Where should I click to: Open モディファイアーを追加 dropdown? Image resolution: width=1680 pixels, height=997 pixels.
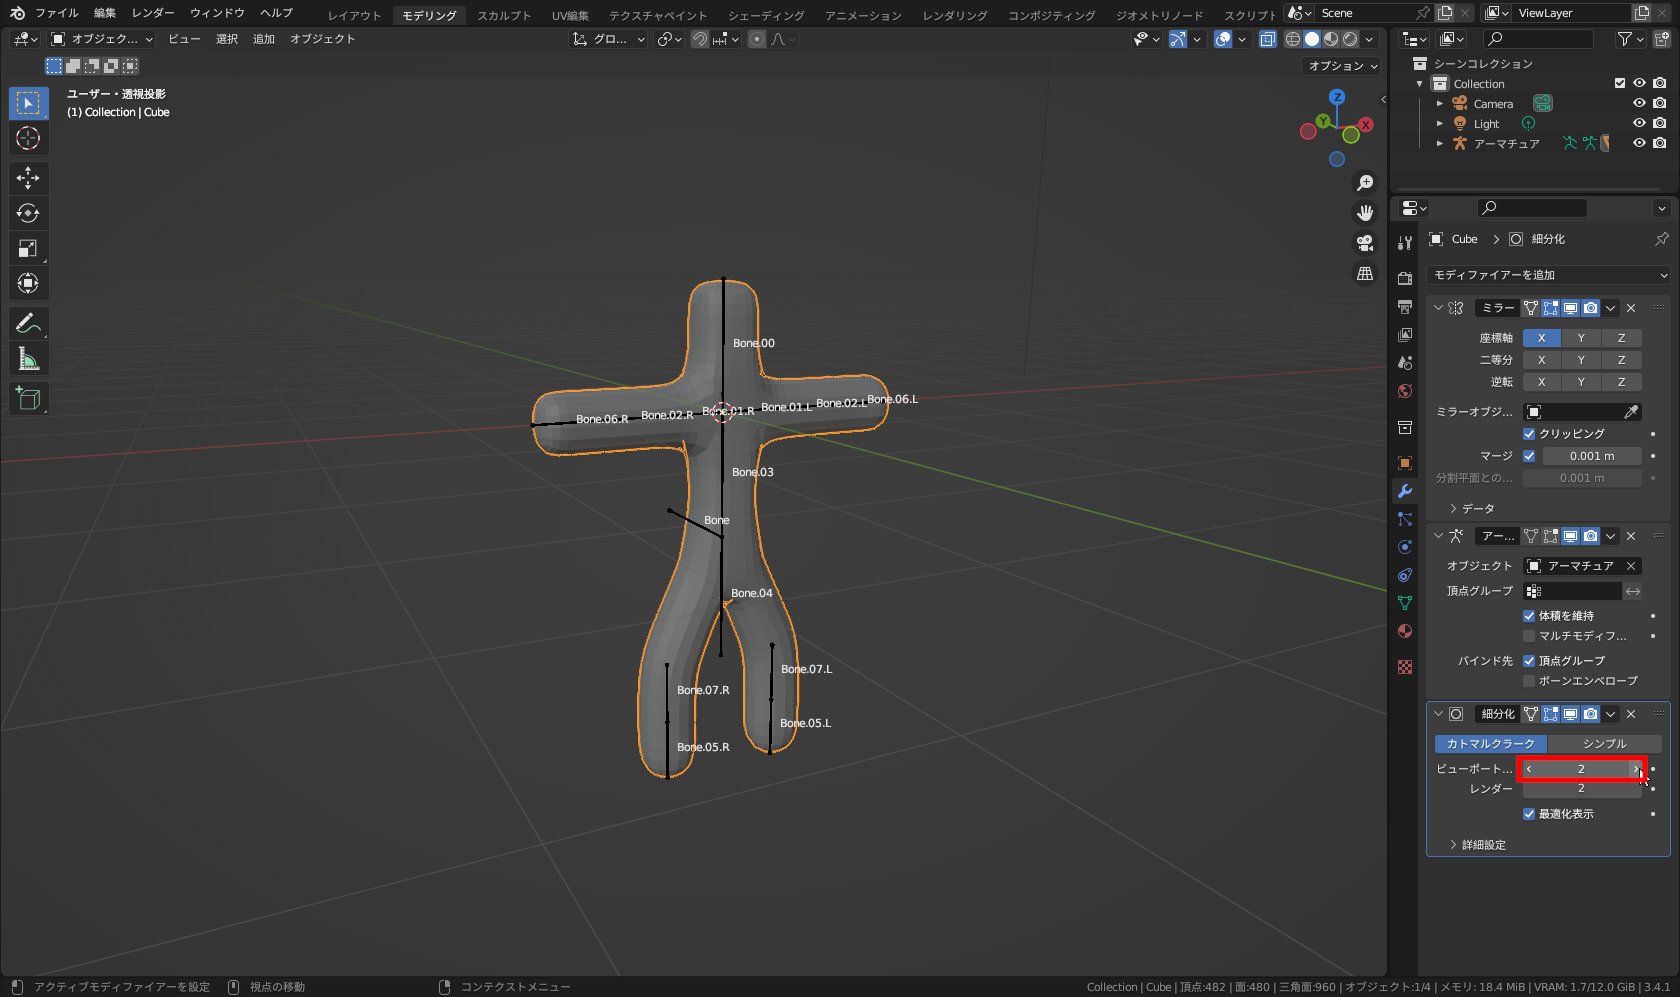coord(1548,275)
